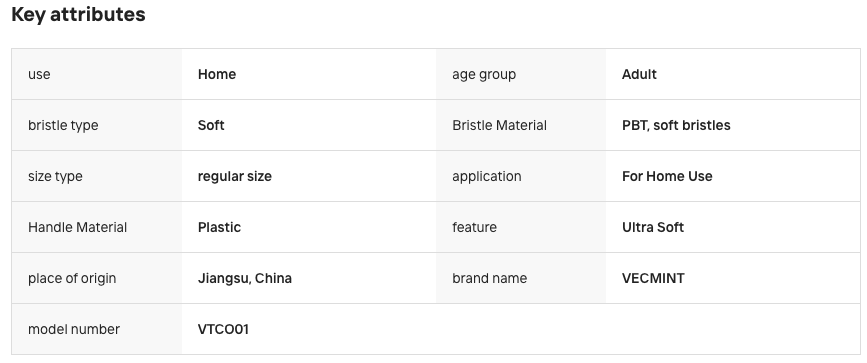Select the Handle Material label

[77, 227]
